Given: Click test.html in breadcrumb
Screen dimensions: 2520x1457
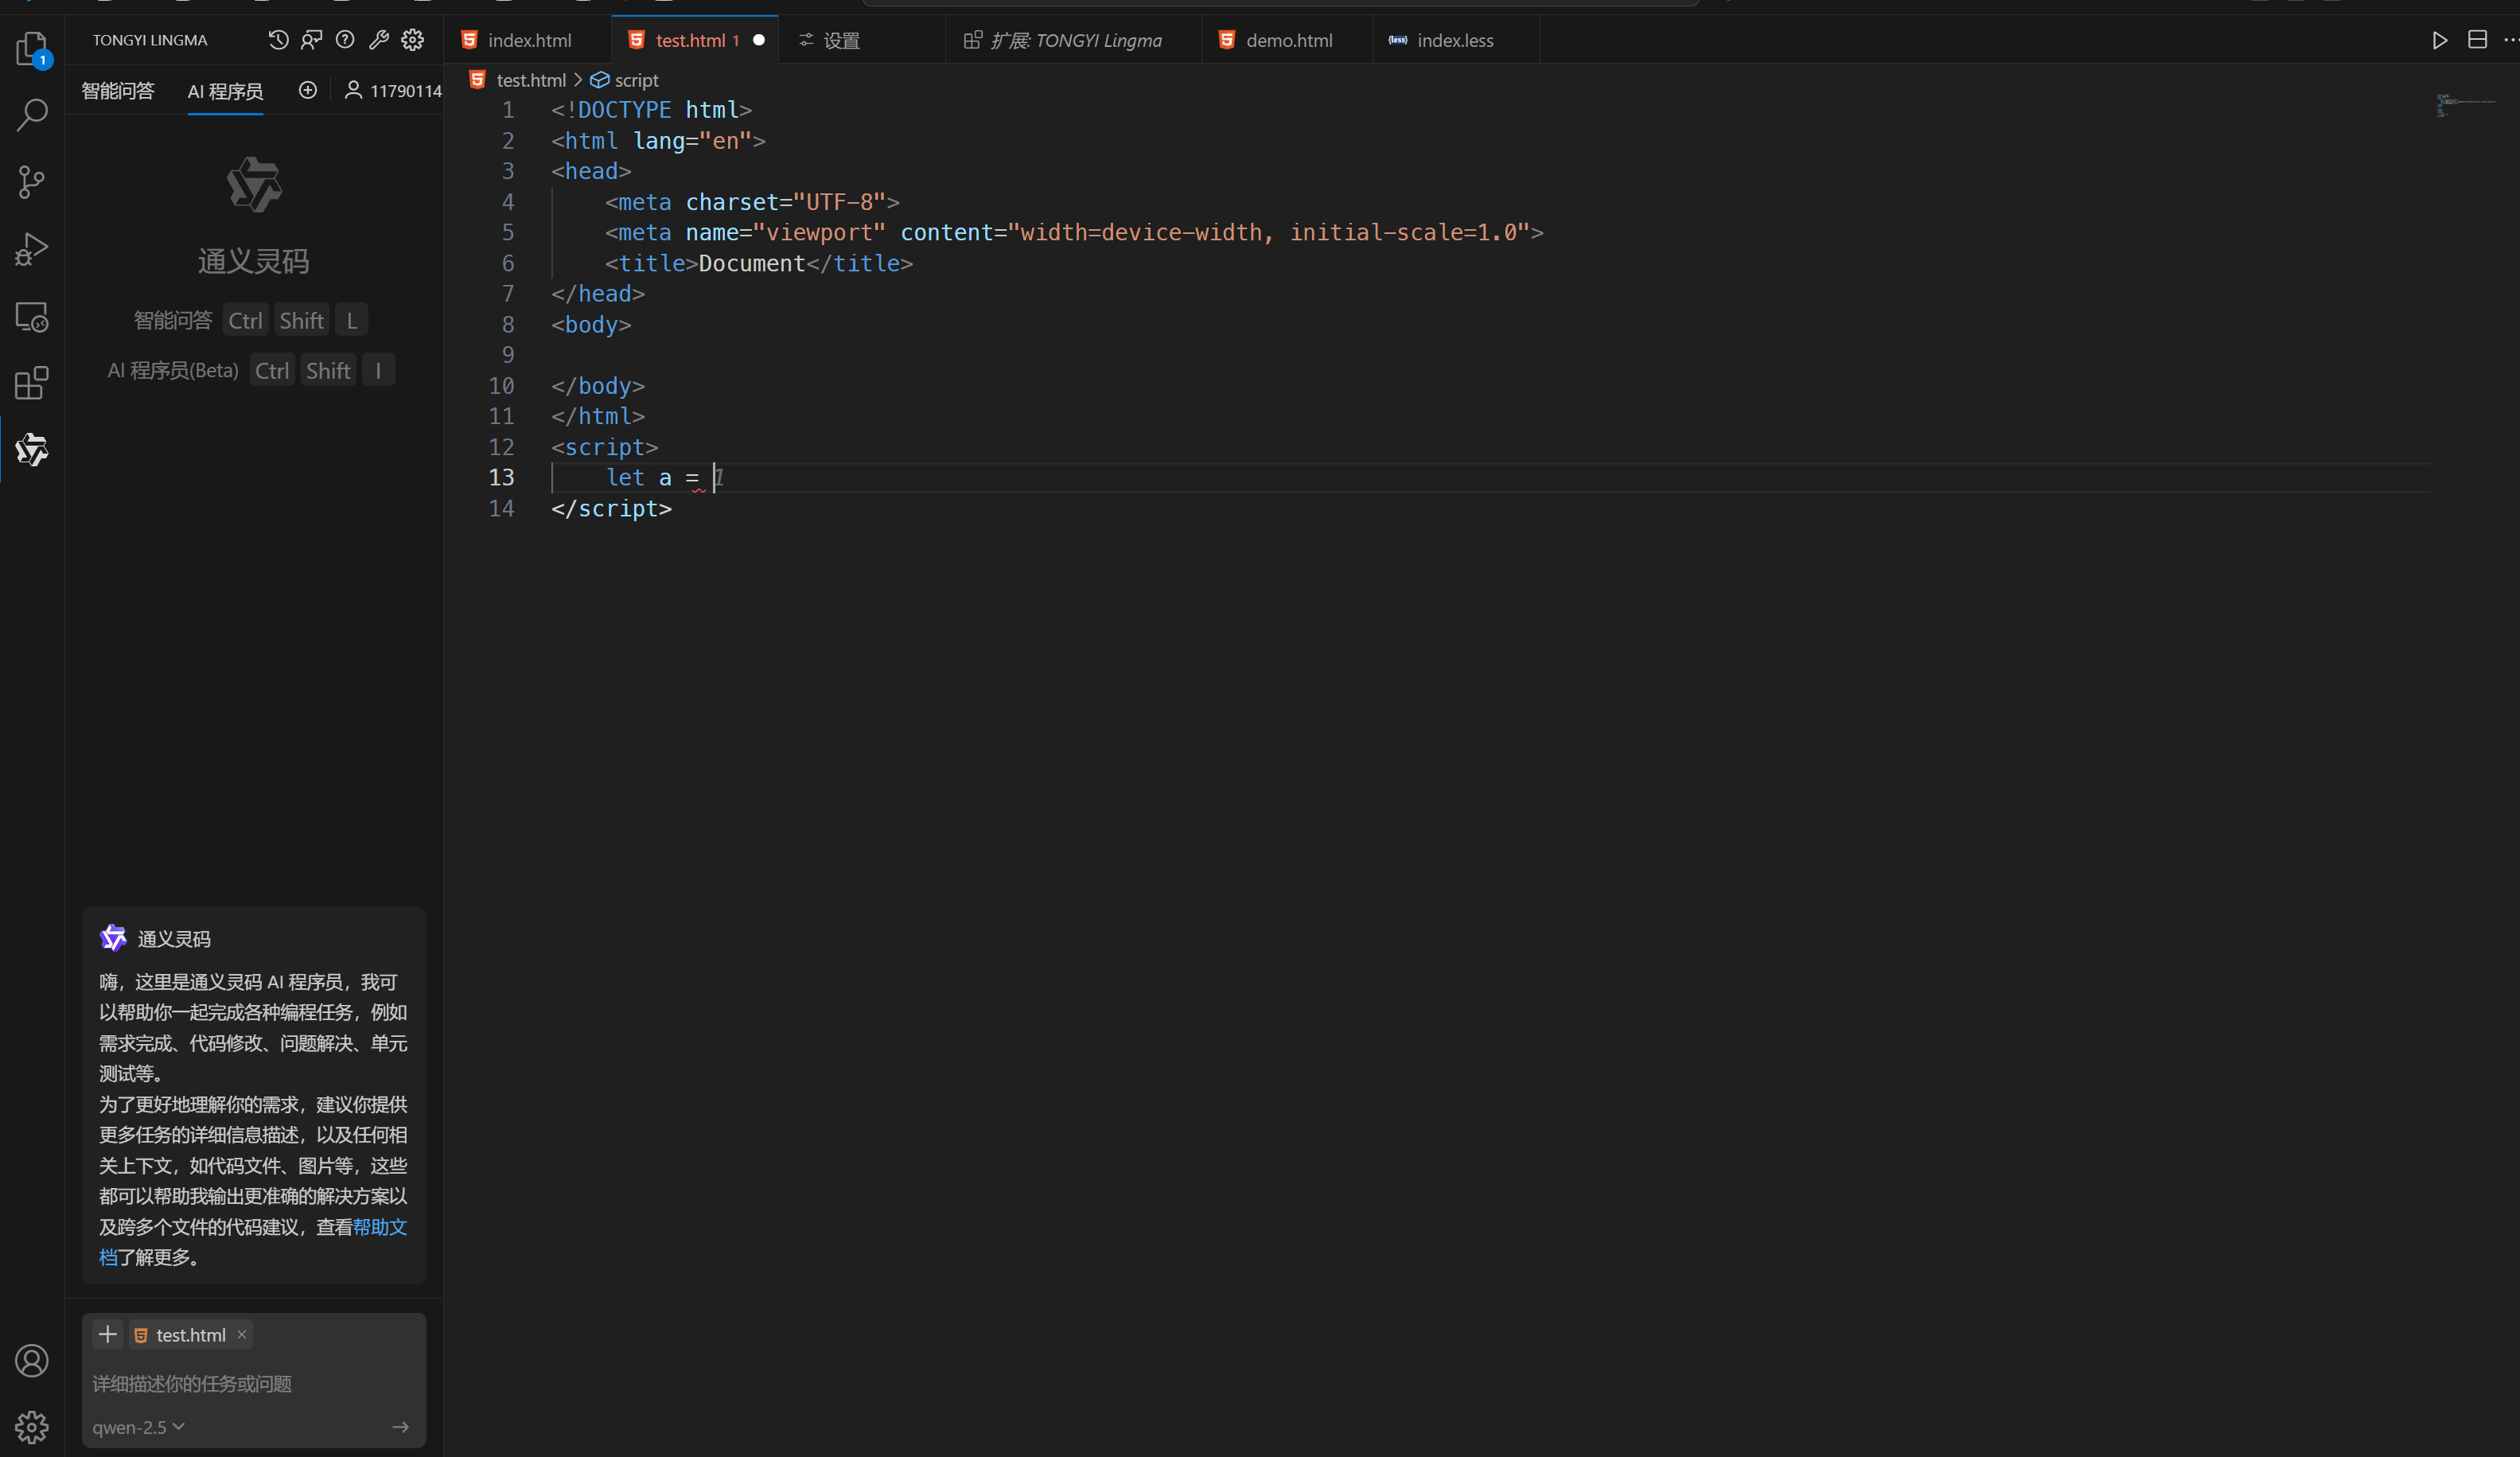Looking at the screenshot, I should 530,80.
